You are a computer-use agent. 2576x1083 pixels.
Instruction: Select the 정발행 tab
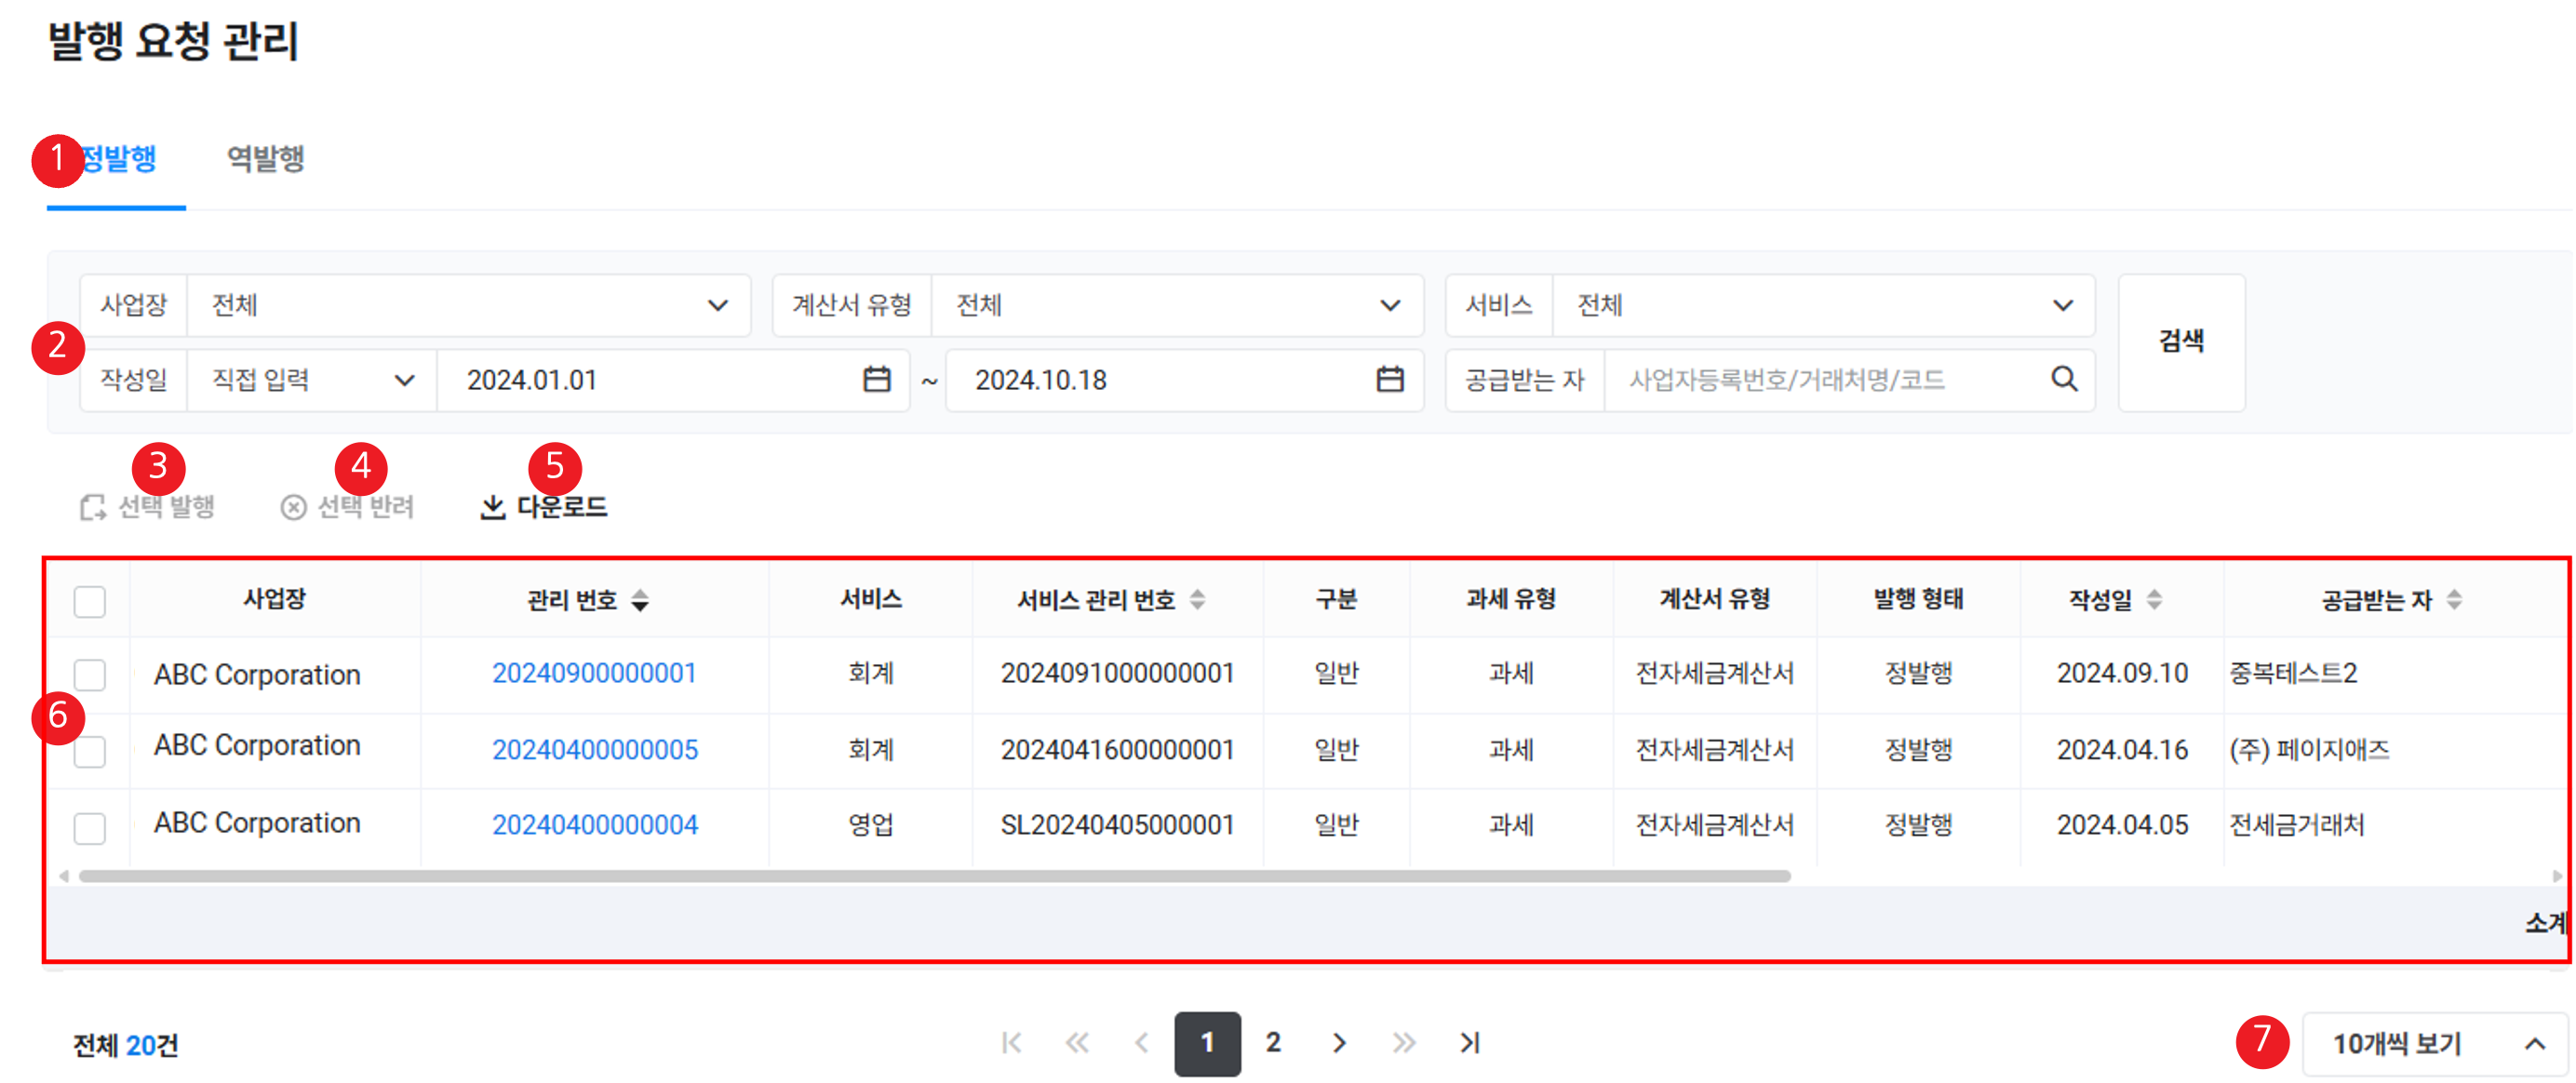(120, 158)
